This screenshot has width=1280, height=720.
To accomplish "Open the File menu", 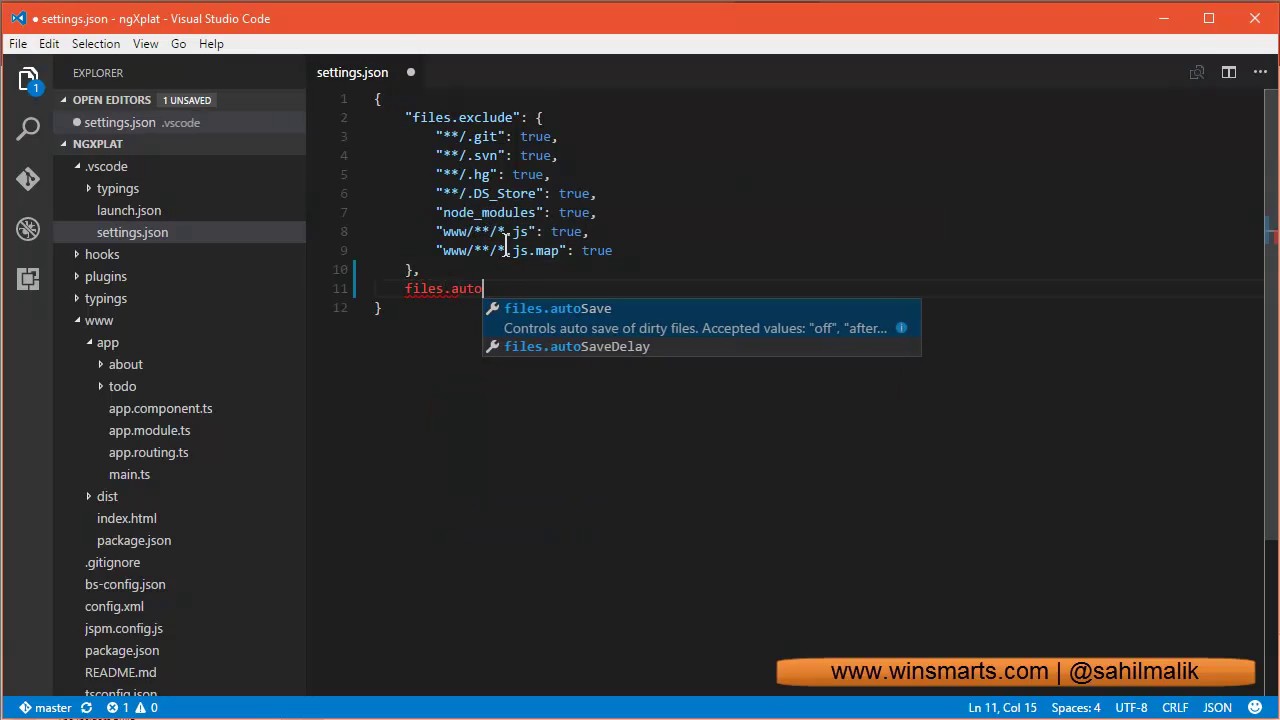I will click(x=18, y=44).
